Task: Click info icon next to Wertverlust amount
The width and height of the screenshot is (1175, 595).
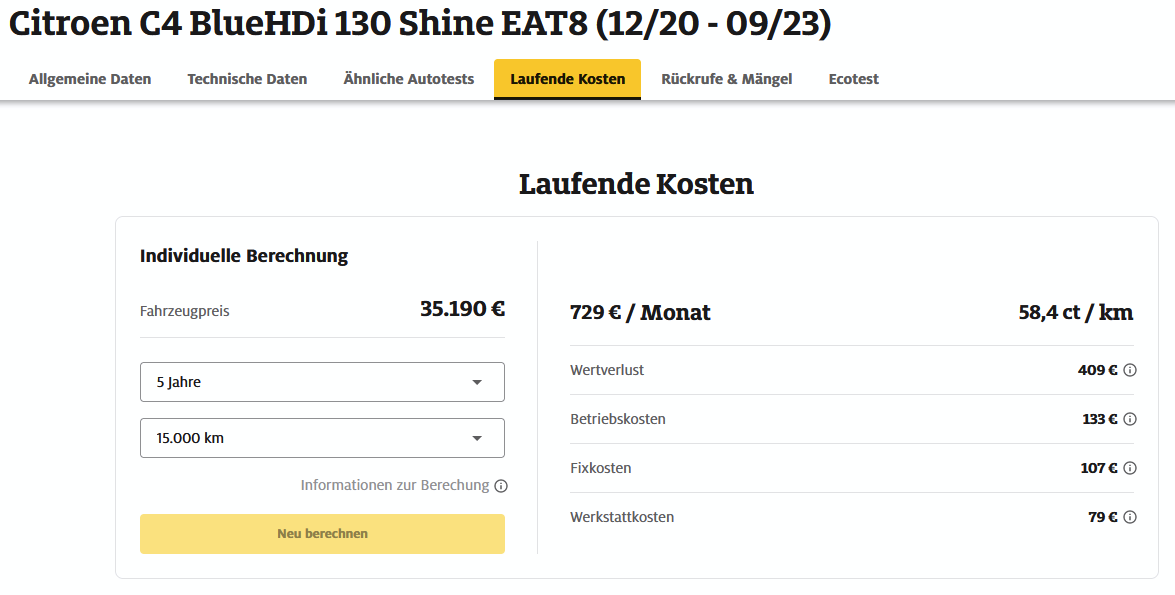Action: click(x=1130, y=370)
